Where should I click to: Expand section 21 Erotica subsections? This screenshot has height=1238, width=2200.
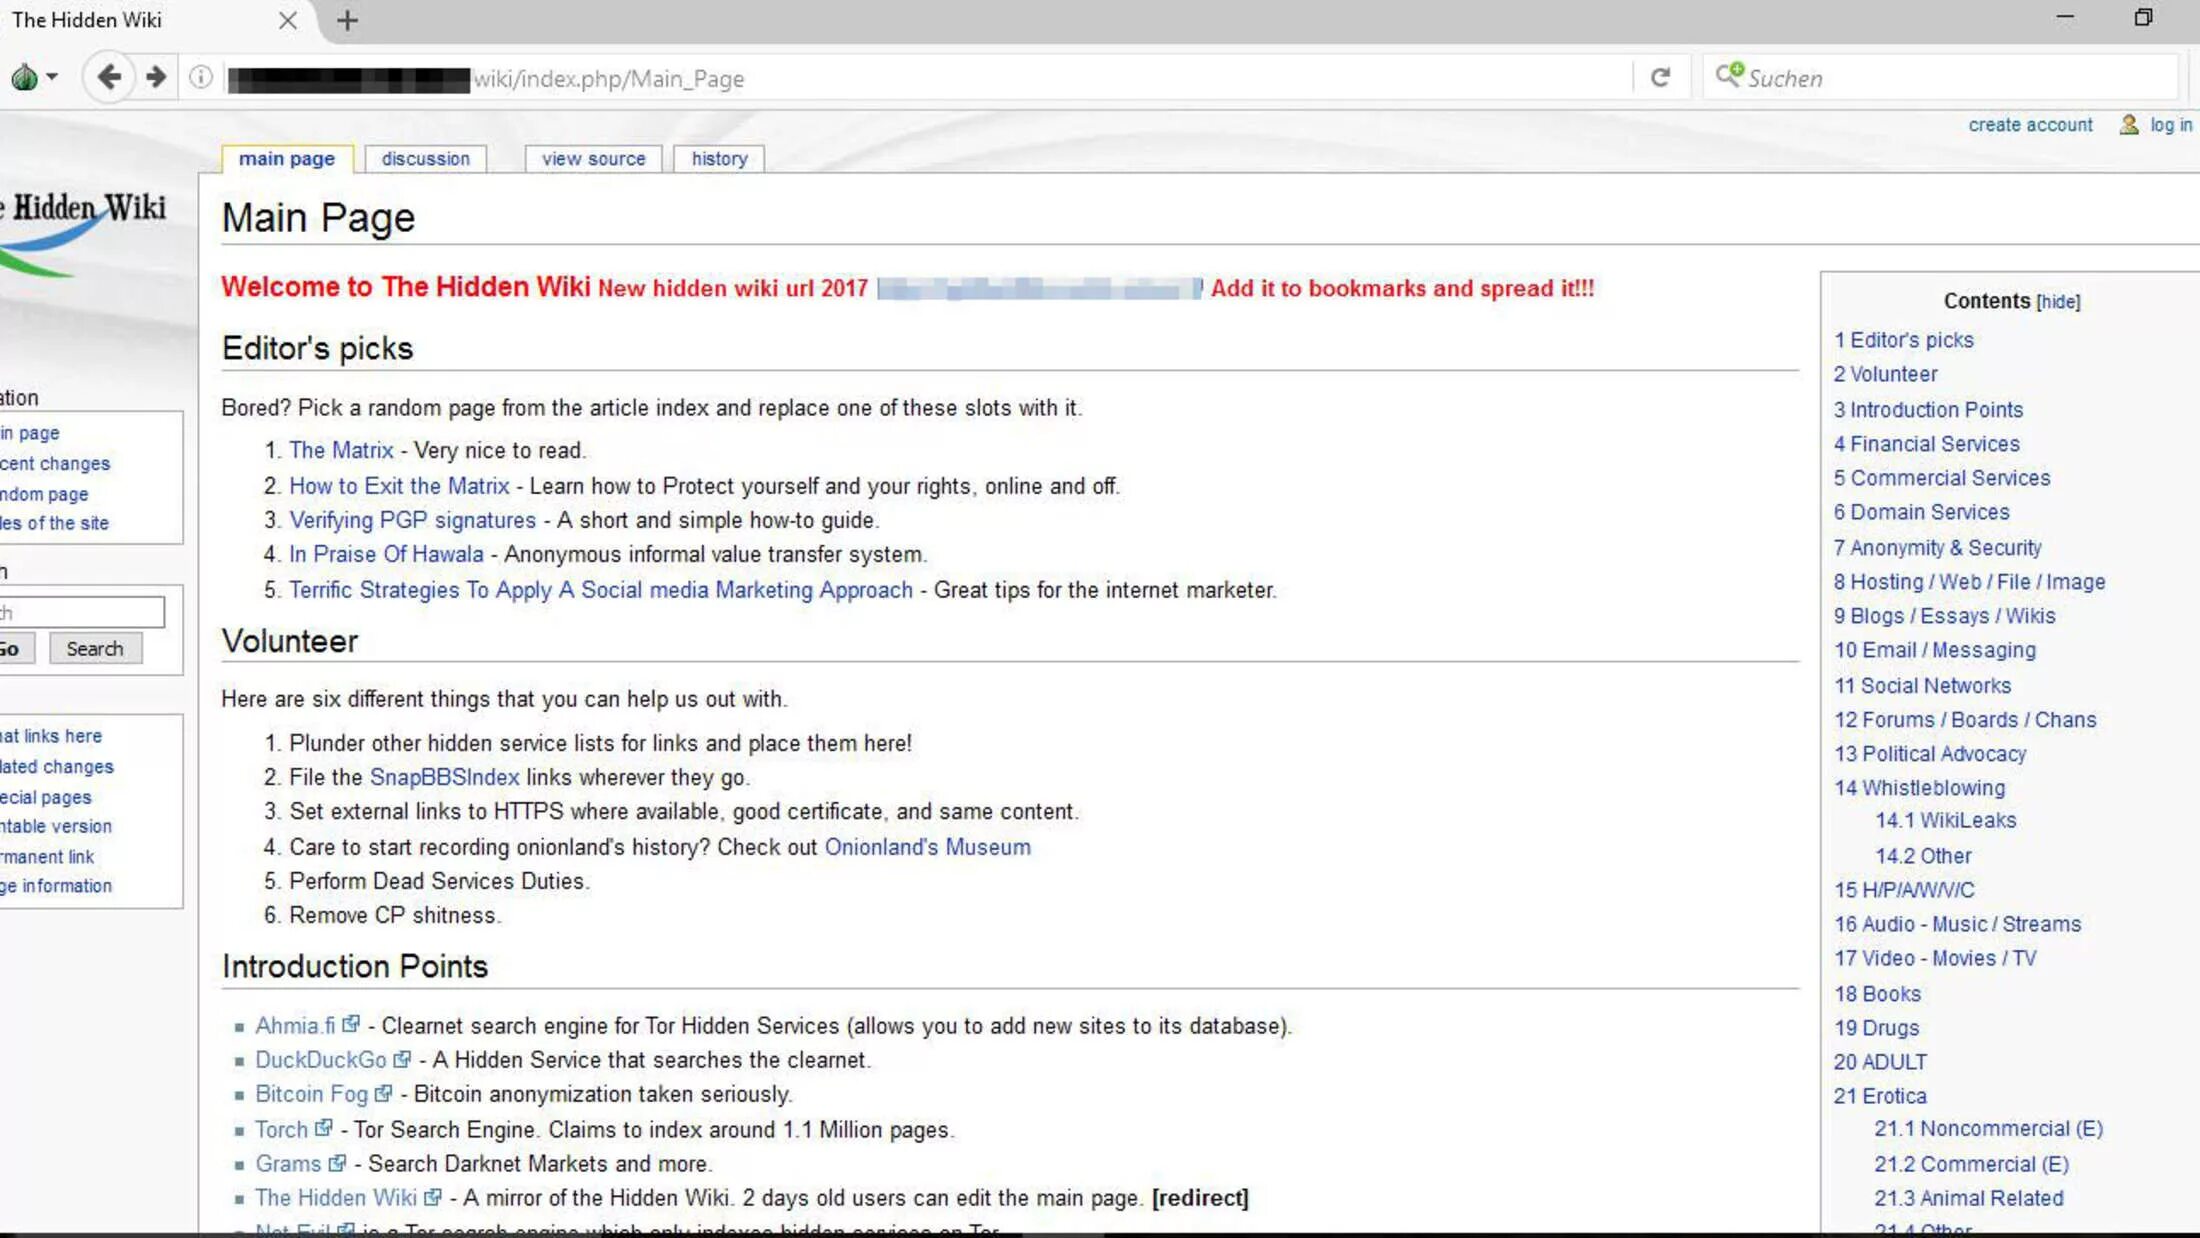click(1878, 1094)
